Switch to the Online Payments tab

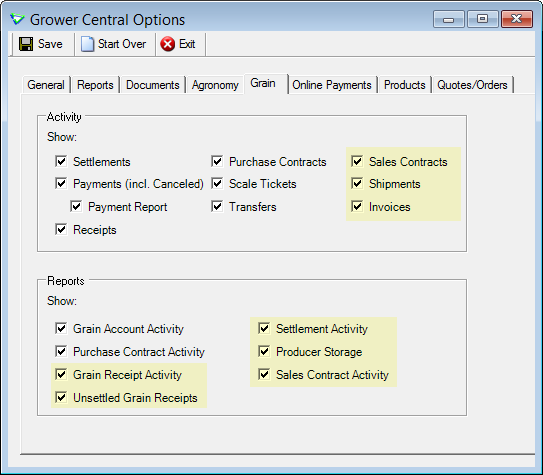click(332, 85)
